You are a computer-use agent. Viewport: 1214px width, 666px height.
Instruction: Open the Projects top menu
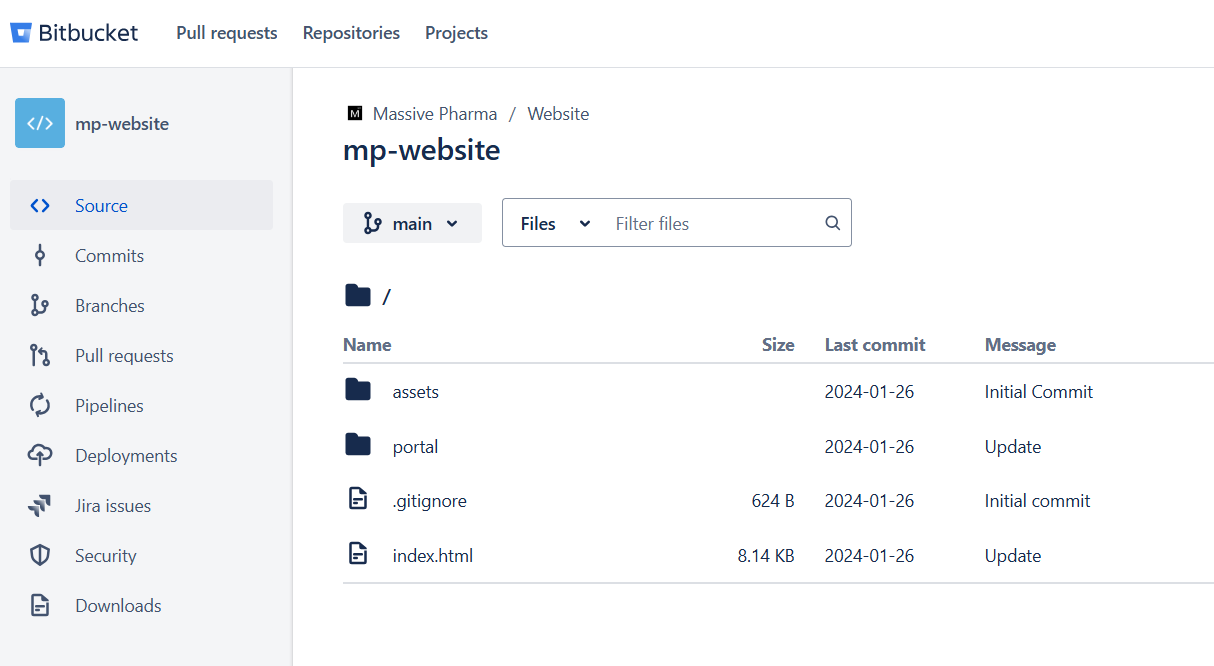coord(456,33)
